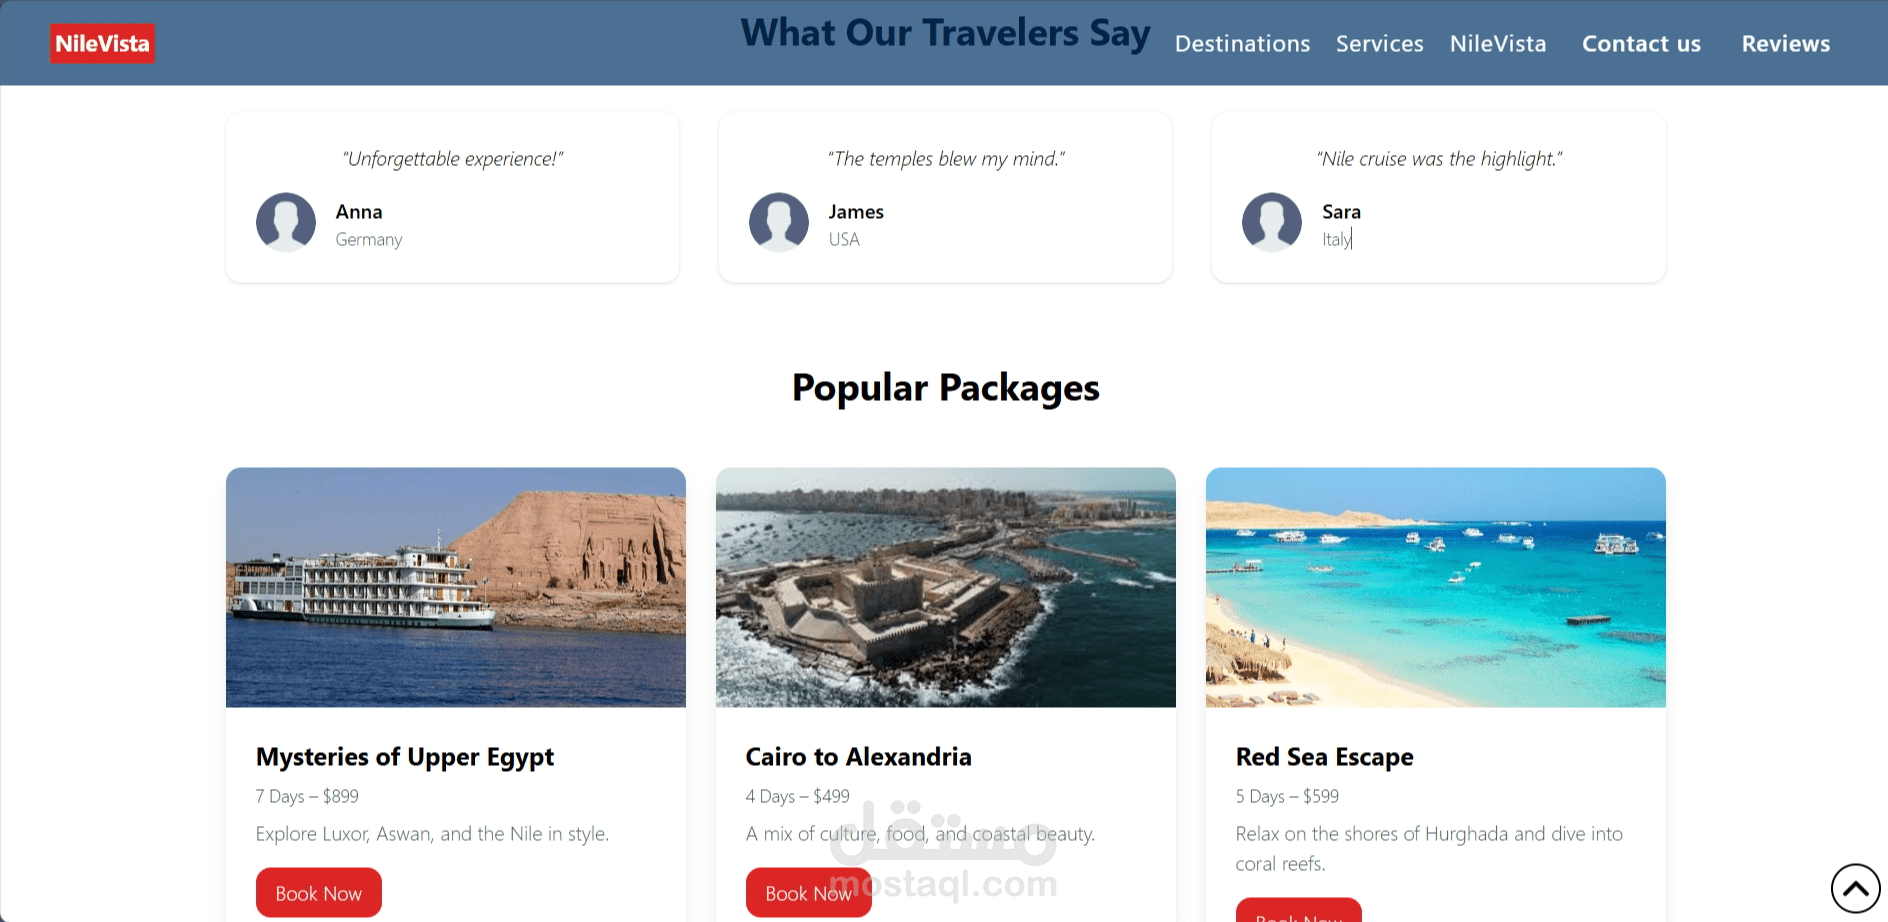Book the Mysteries of Upper Egypt package
The width and height of the screenshot is (1888, 922).
(x=319, y=893)
